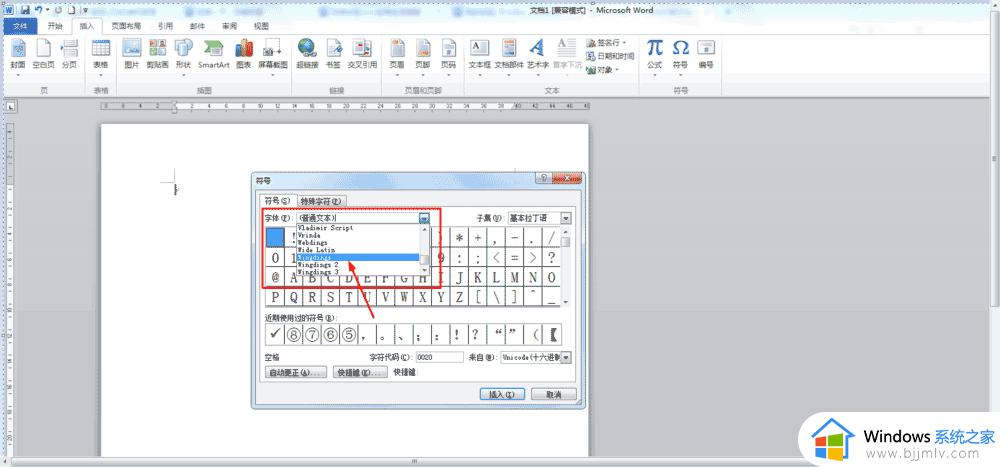Viewport: 1000px width, 467px height.
Task: Click the font list scrollbar down arrow
Action: [424, 271]
